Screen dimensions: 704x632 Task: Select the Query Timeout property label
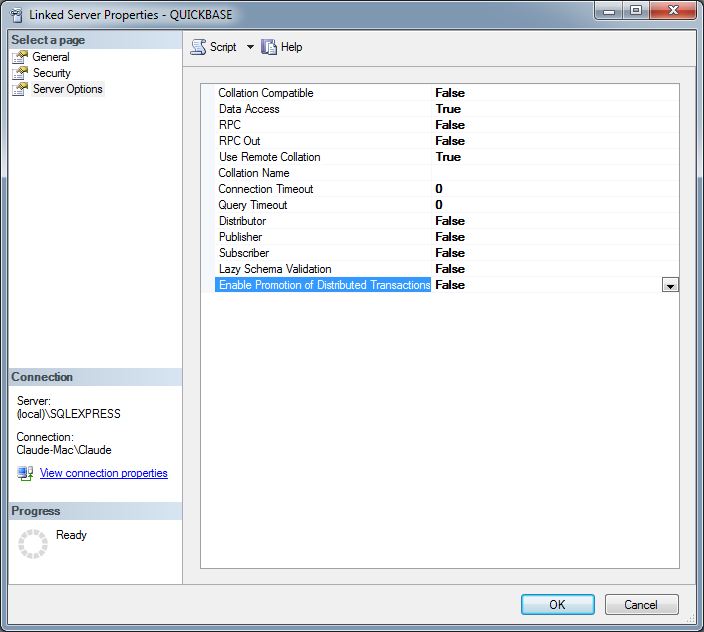coord(252,205)
